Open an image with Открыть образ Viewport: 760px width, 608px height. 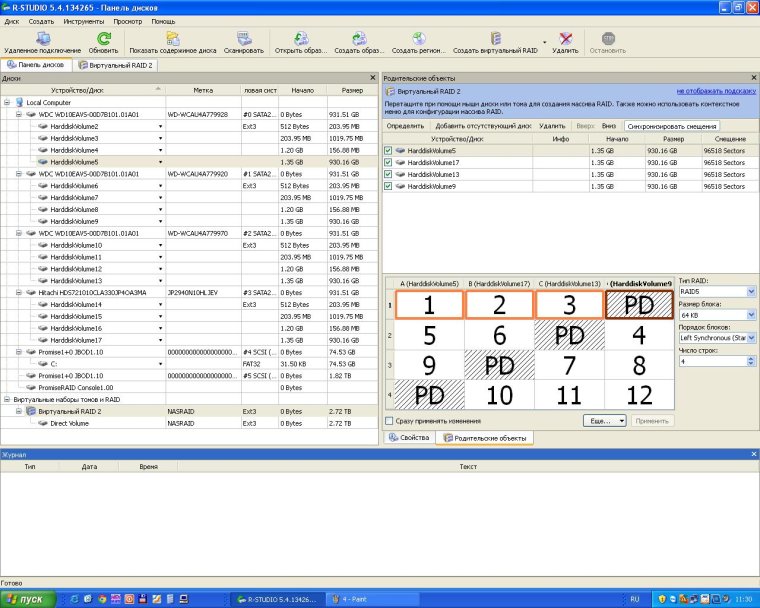(x=301, y=43)
